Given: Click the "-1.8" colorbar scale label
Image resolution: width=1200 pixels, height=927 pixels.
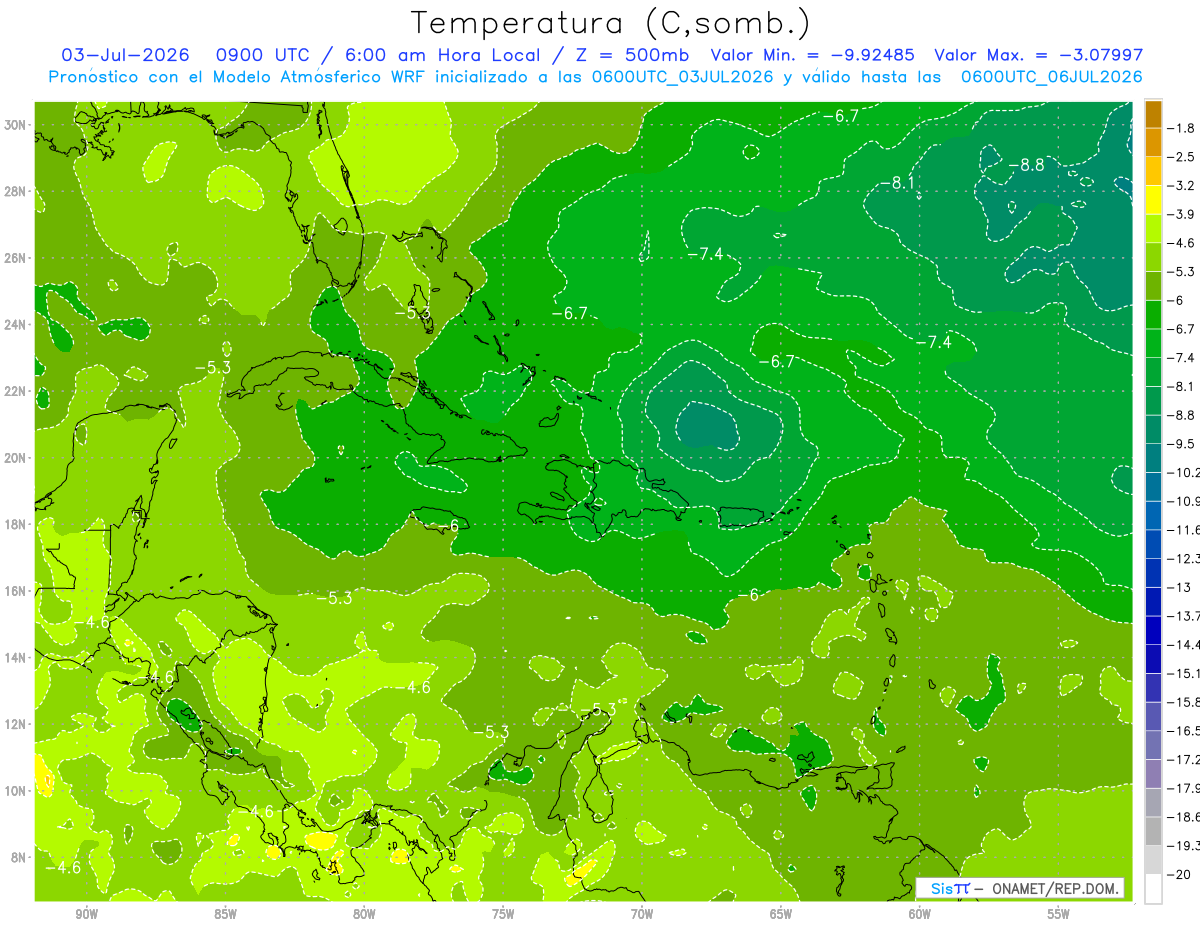Looking at the screenshot, I should point(1182,128).
